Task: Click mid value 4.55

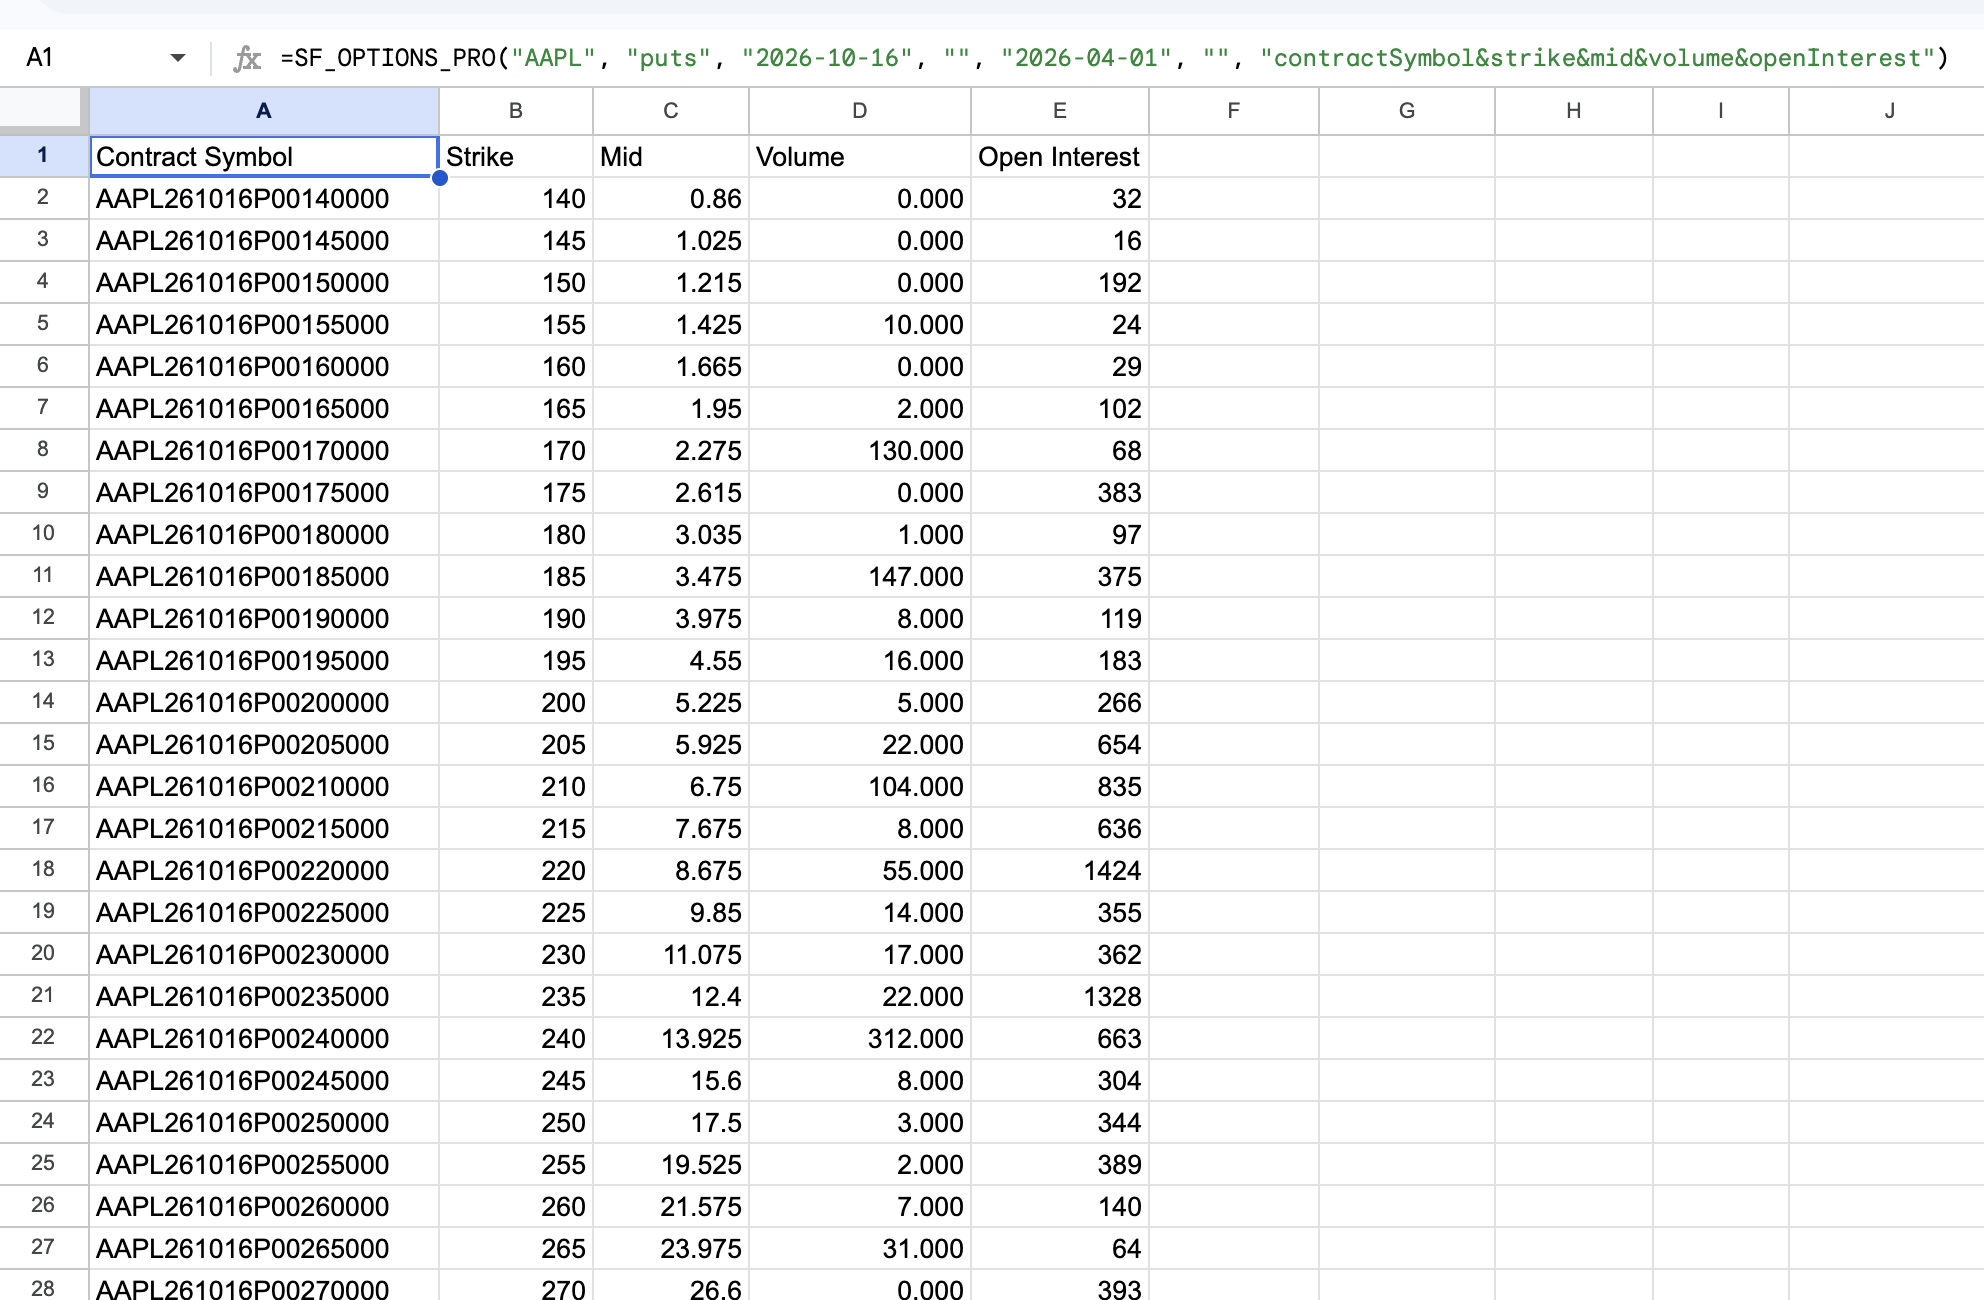Action: [x=671, y=661]
